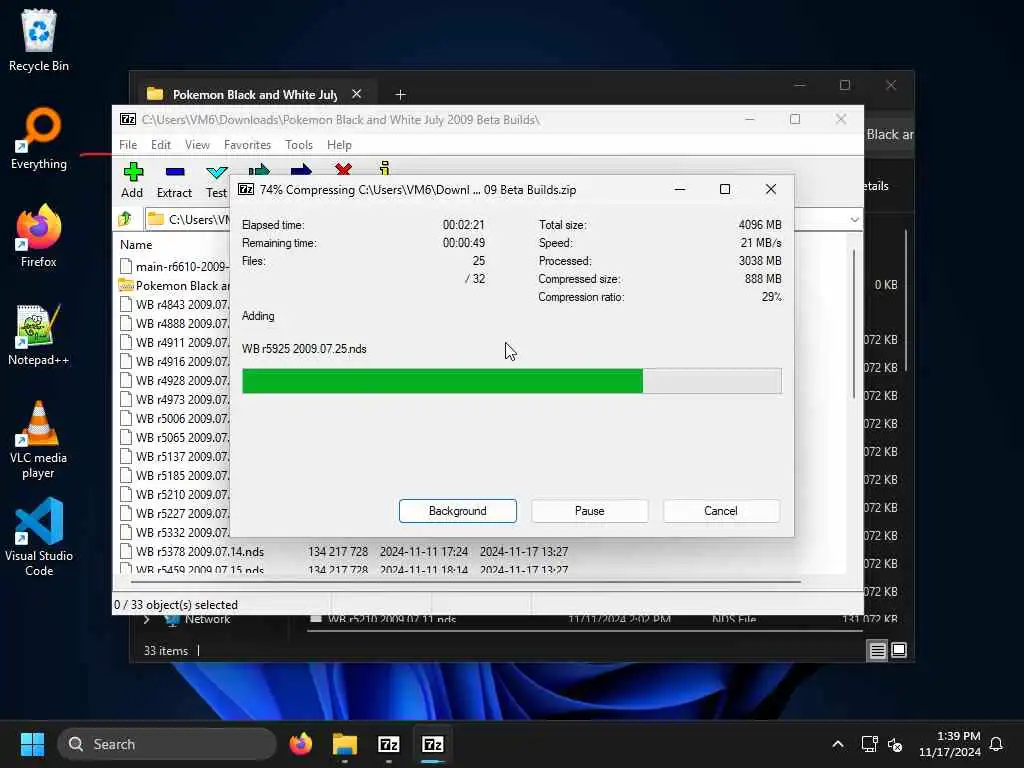1024x768 pixels.
Task: Click the Info toolbar icon in 7-Zip
Action: click(385, 168)
